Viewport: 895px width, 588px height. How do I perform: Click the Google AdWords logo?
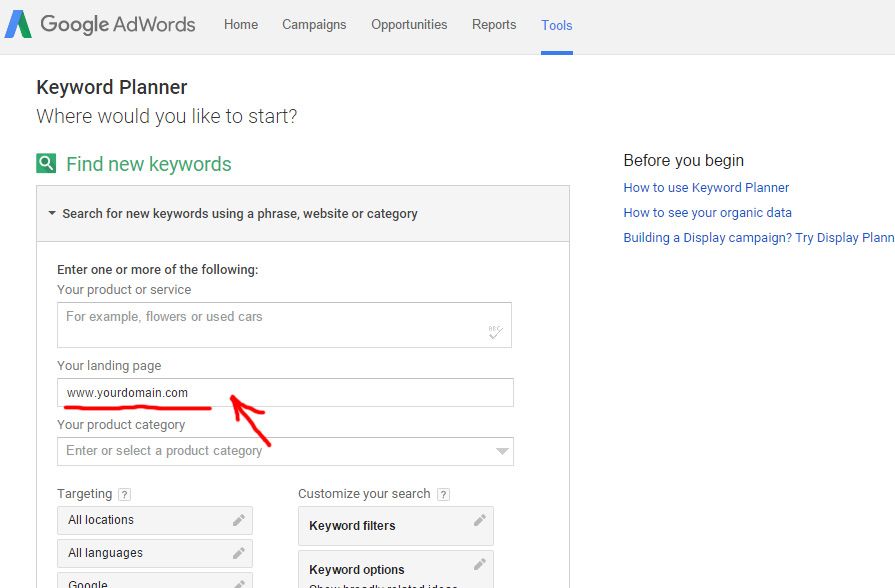pos(100,25)
